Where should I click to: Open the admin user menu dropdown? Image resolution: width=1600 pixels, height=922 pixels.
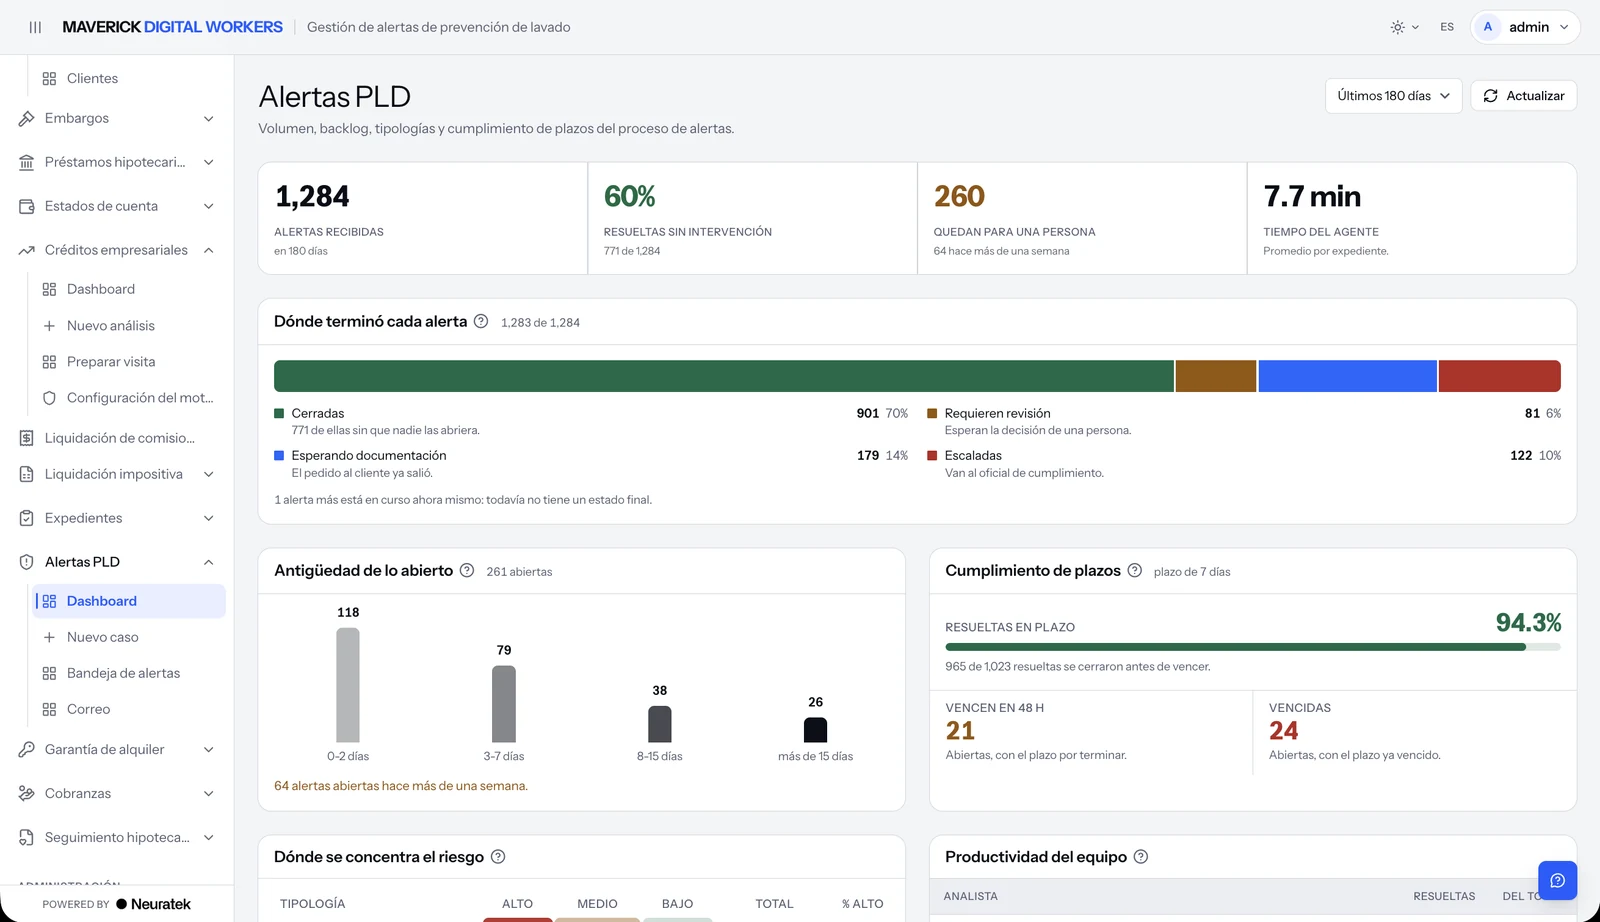click(x=1526, y=27)
